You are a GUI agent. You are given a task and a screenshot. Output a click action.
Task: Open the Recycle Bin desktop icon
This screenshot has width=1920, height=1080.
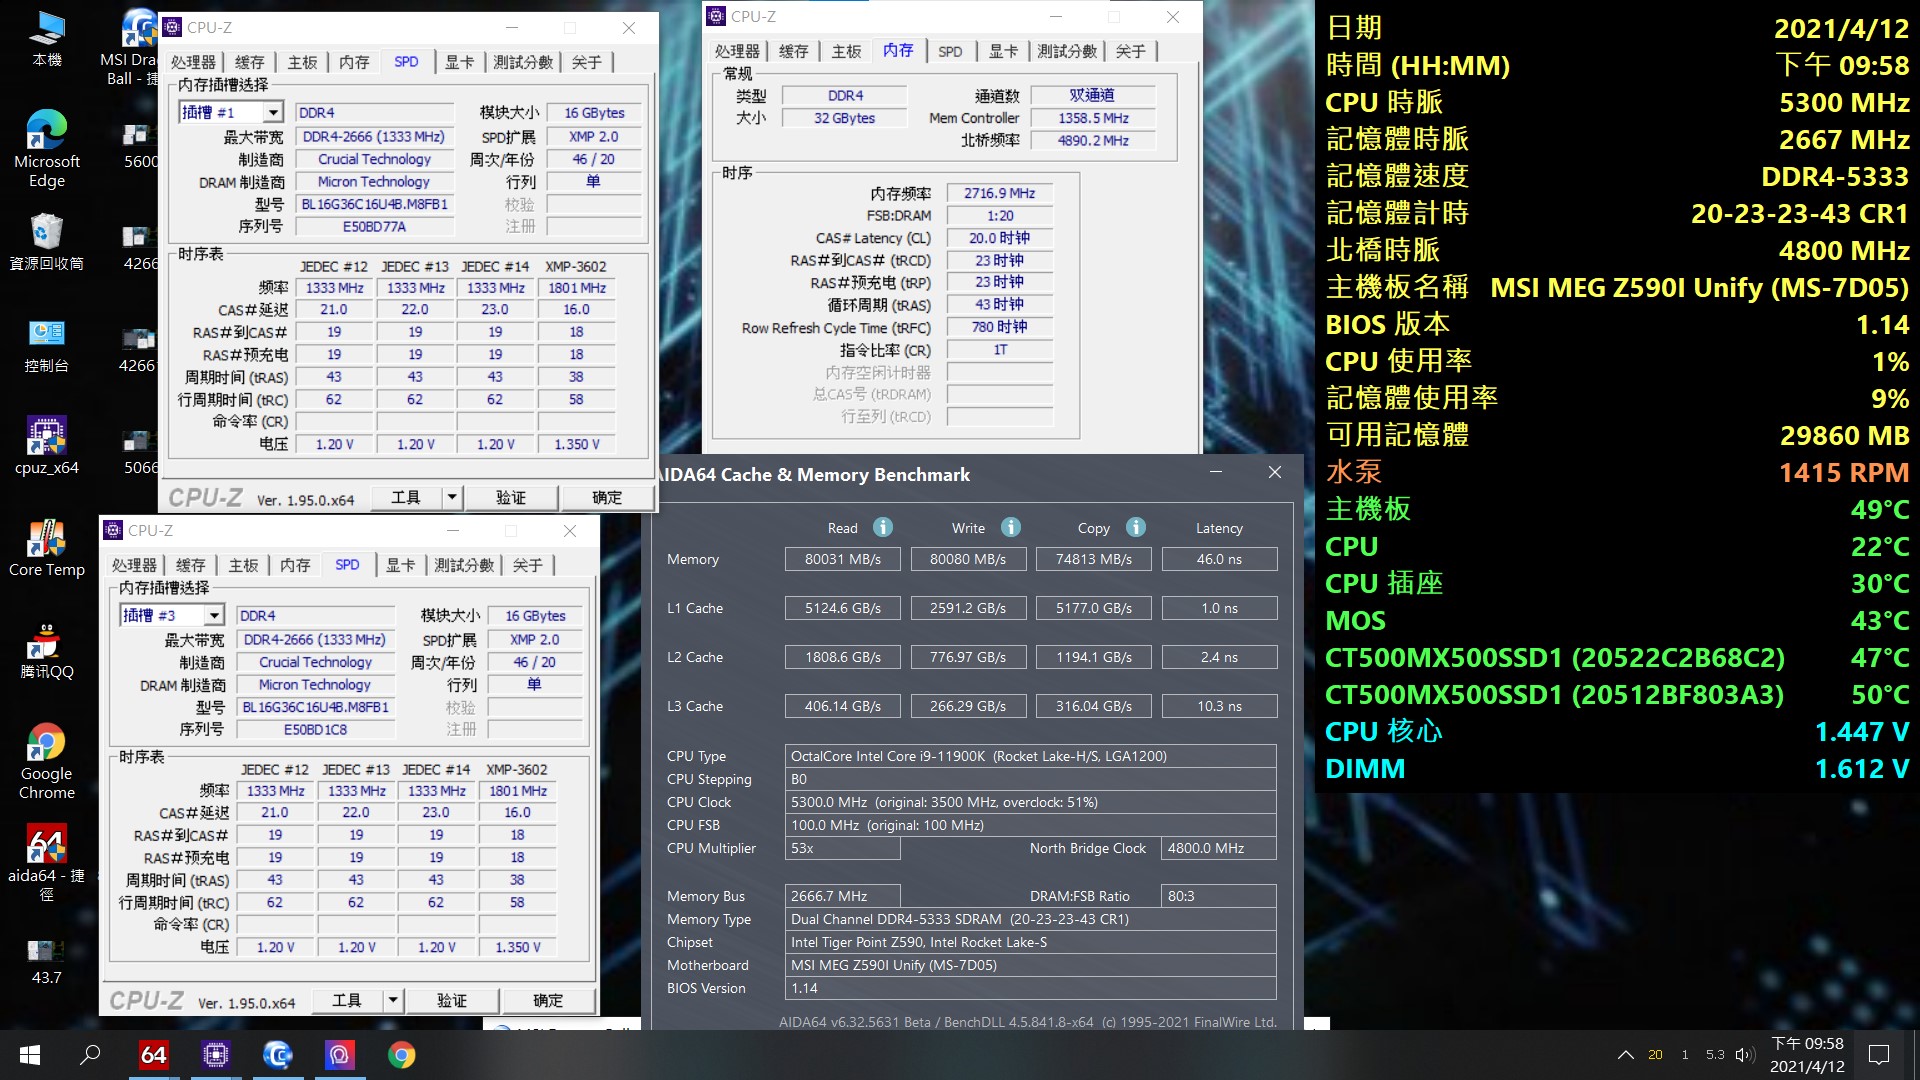[46, 241]
